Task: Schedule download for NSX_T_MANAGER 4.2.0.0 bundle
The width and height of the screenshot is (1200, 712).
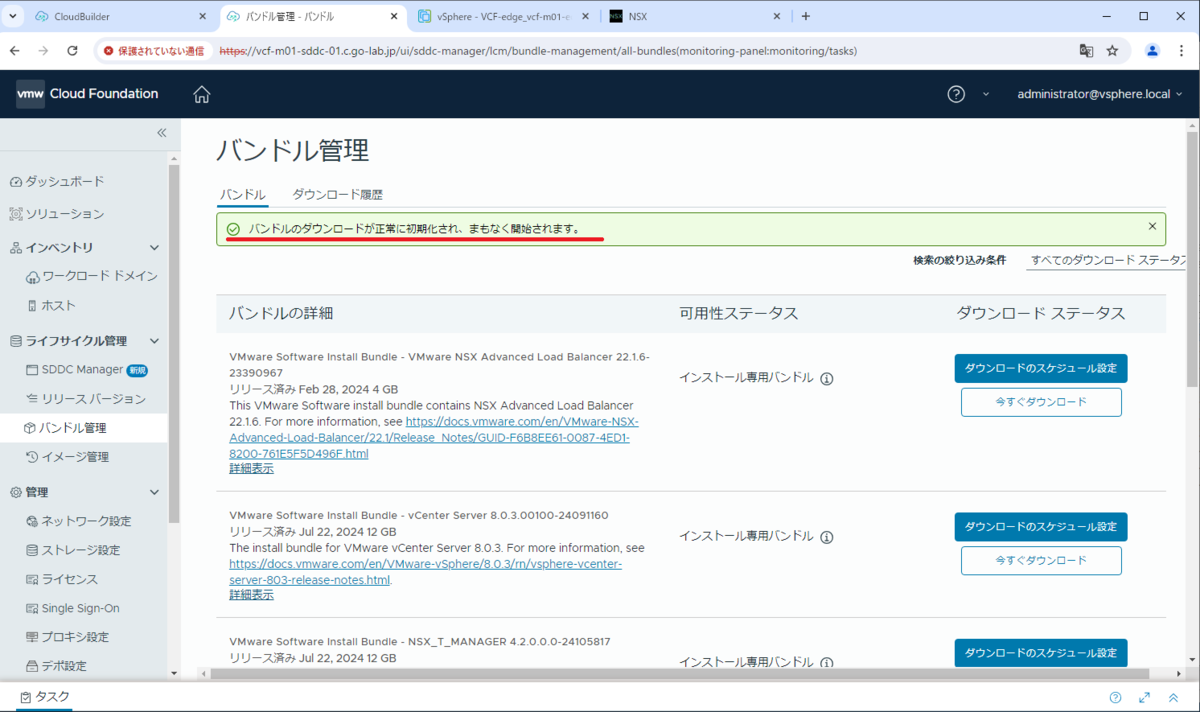Action: tap(1041, 652)
